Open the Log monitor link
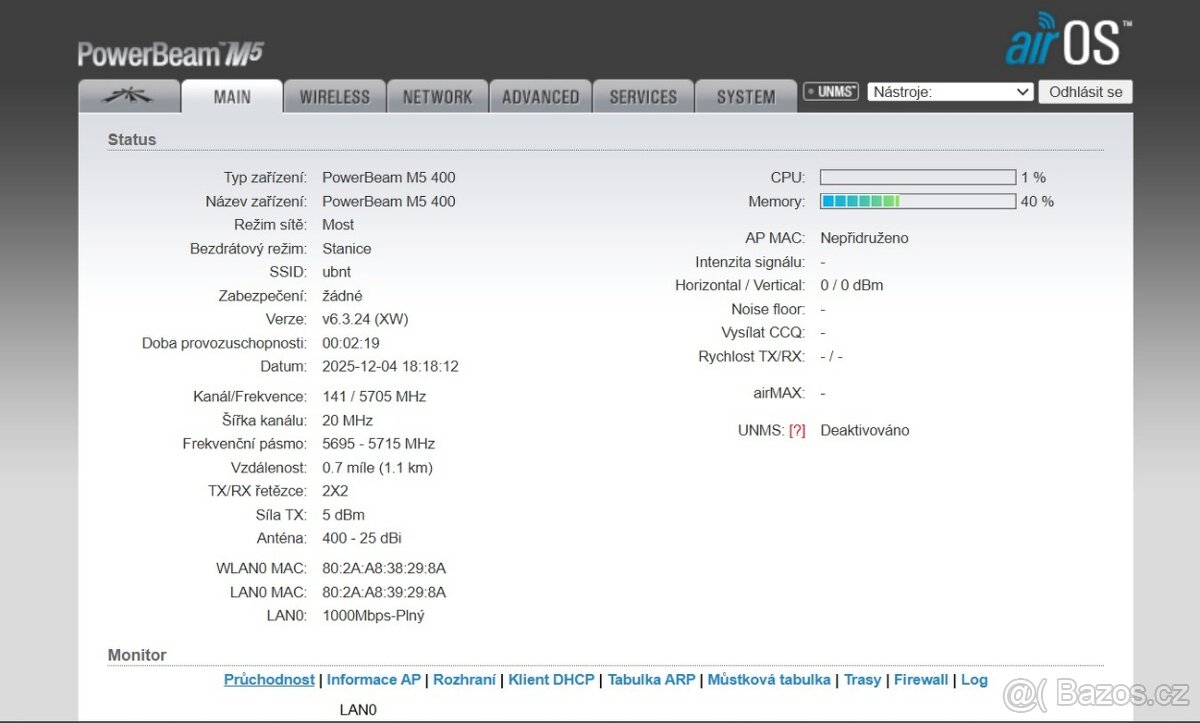The height and width of the screenshot is (723, 1200). (974, 680)
